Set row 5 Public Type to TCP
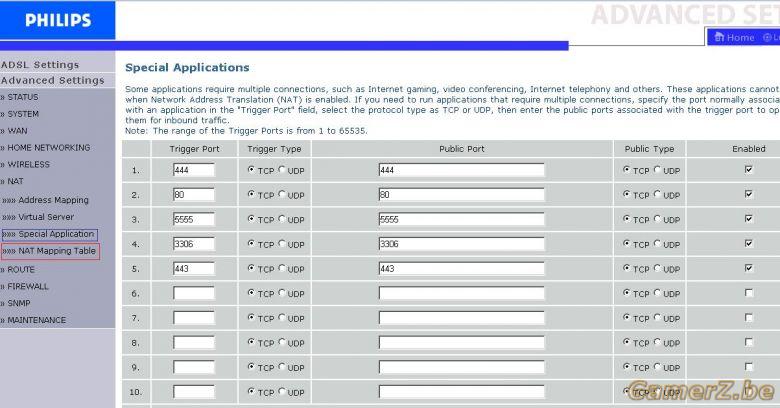Screen dimensions: 780x408 627,268
